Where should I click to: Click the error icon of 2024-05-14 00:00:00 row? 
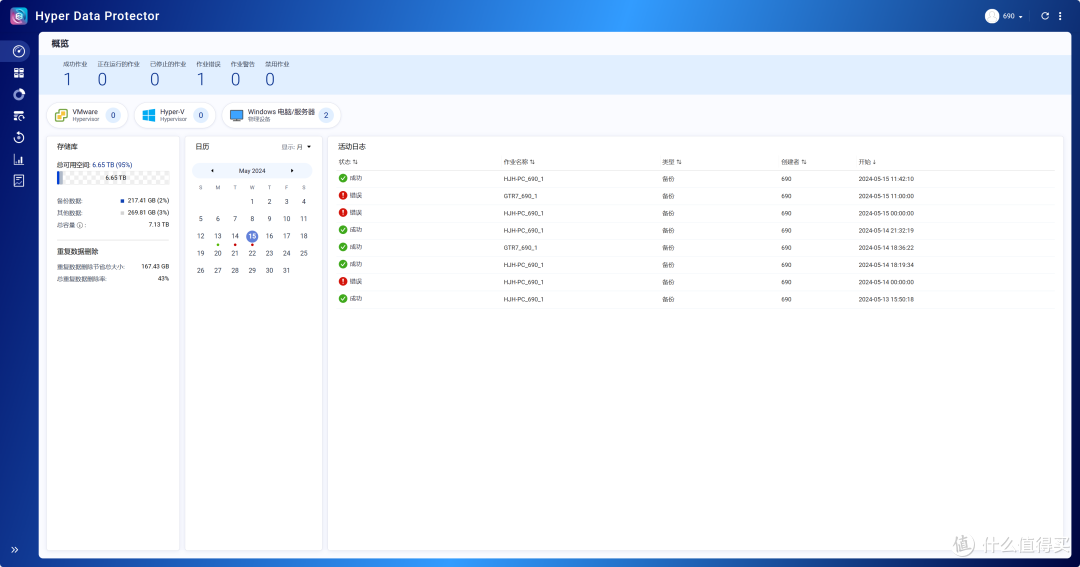click(343, 282)
